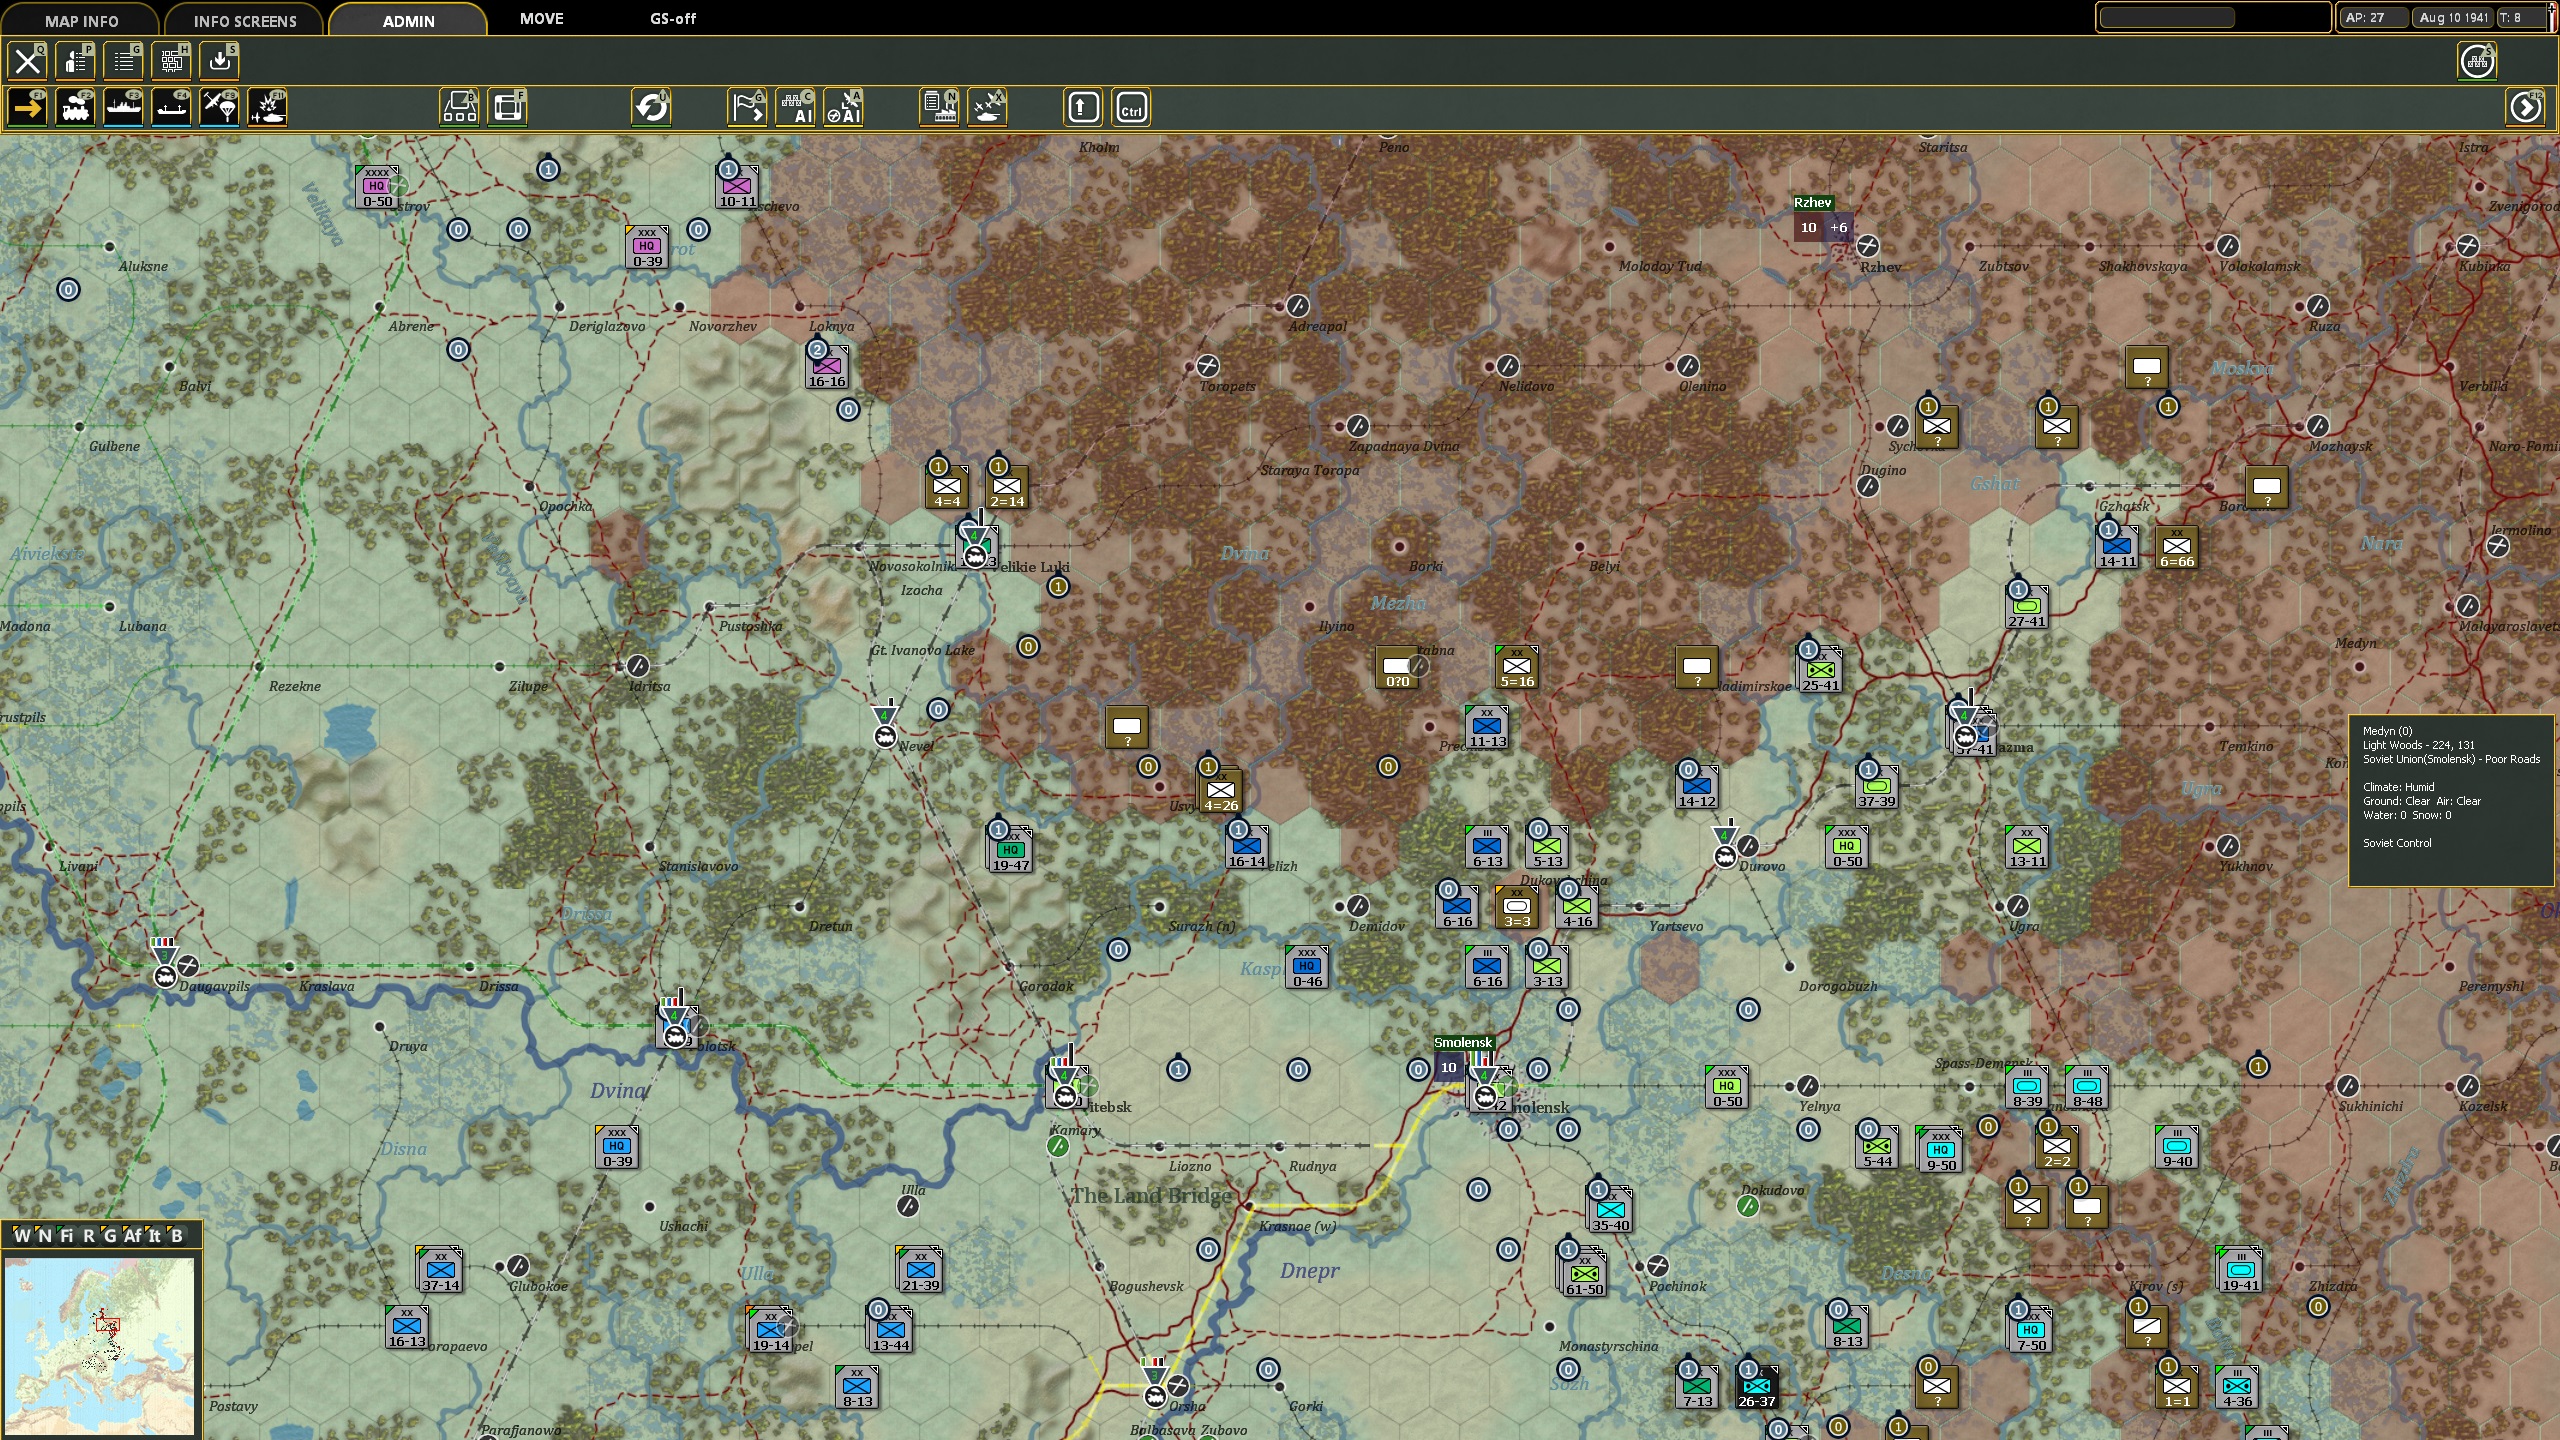2560x1440 pixels.
Task: Select the Soviet unit counter 2=14
Action: pos(1007,487)
